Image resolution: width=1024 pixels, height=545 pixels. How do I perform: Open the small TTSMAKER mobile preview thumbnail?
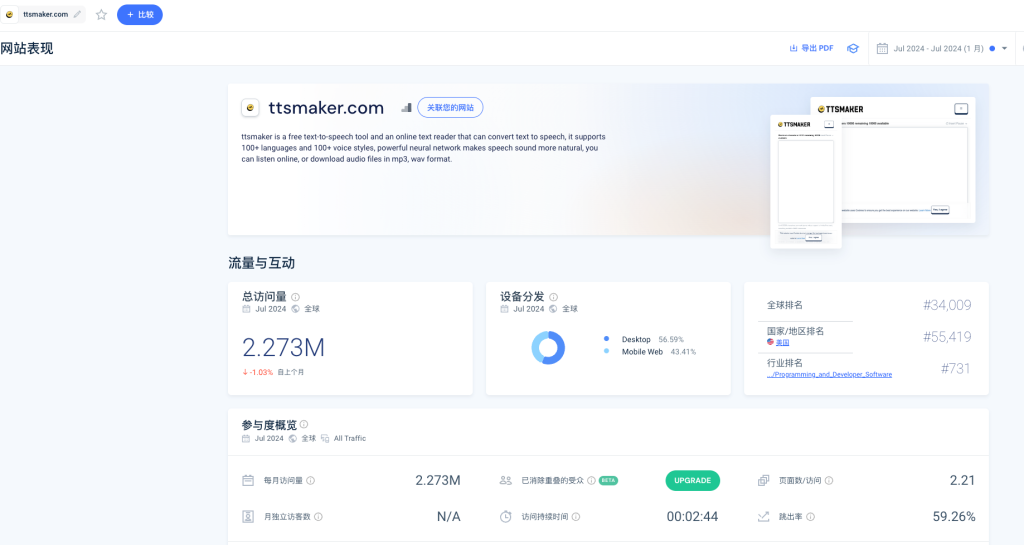tap(806, 181)
